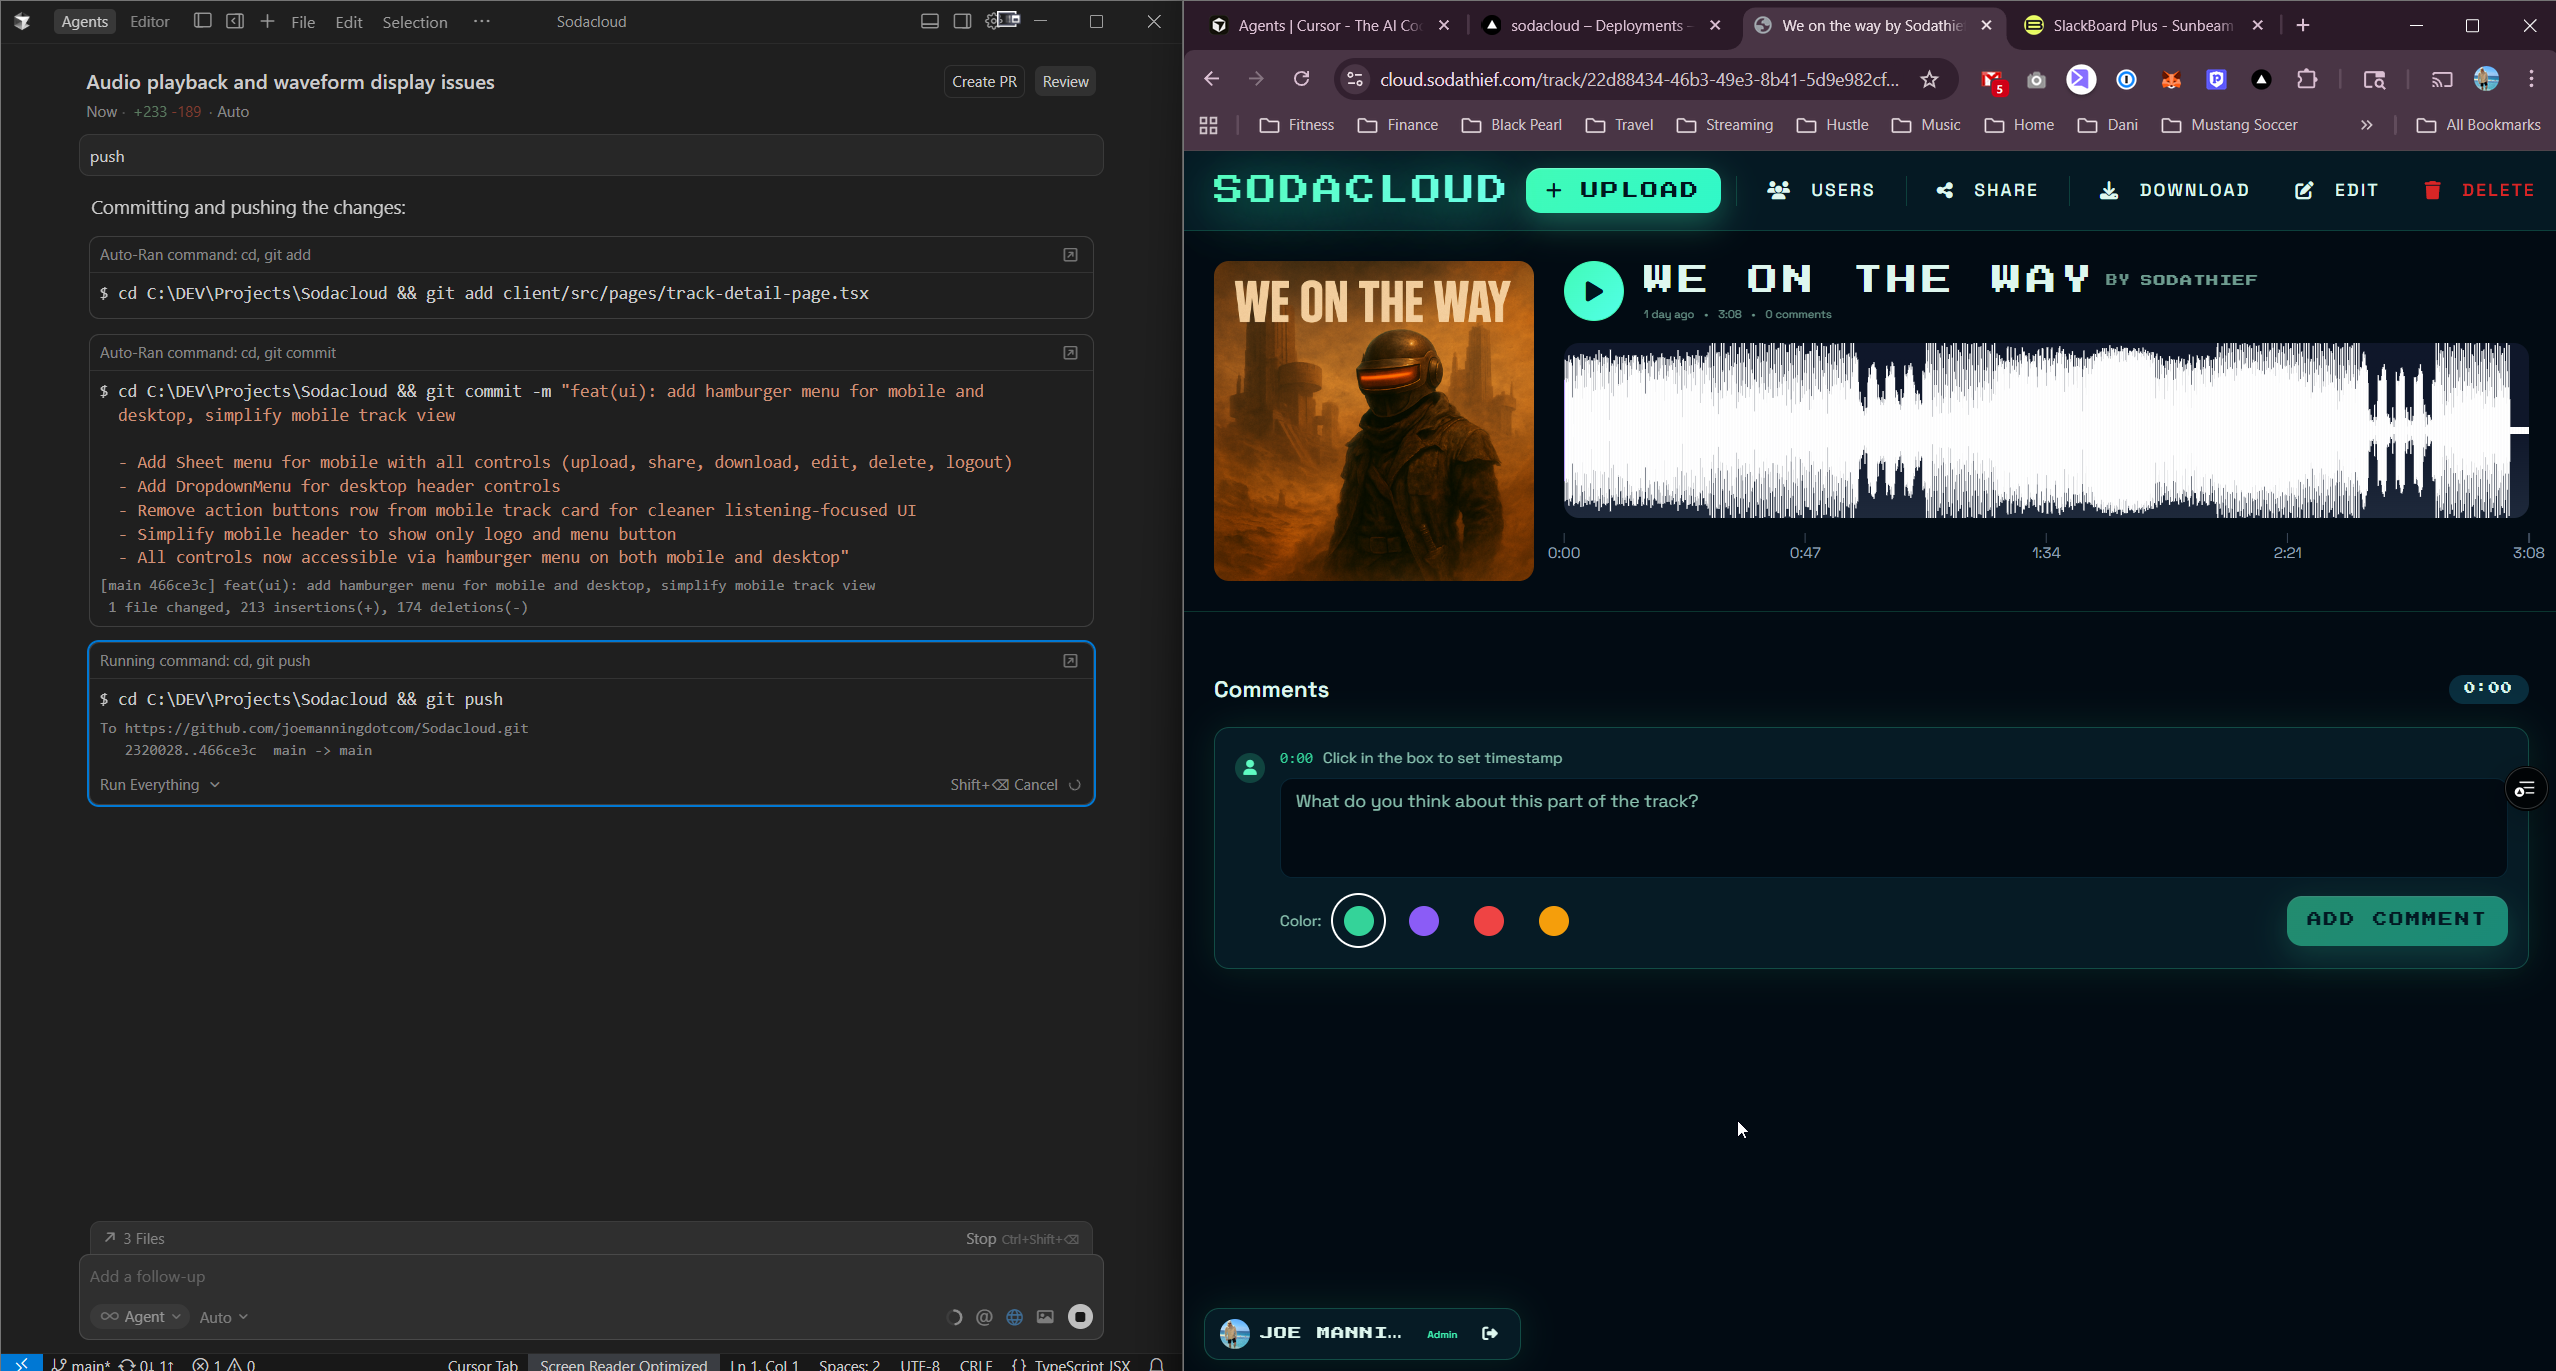2556x1371 pixels.
Task: Play the We On The Way track
Action: point(1593,291)
